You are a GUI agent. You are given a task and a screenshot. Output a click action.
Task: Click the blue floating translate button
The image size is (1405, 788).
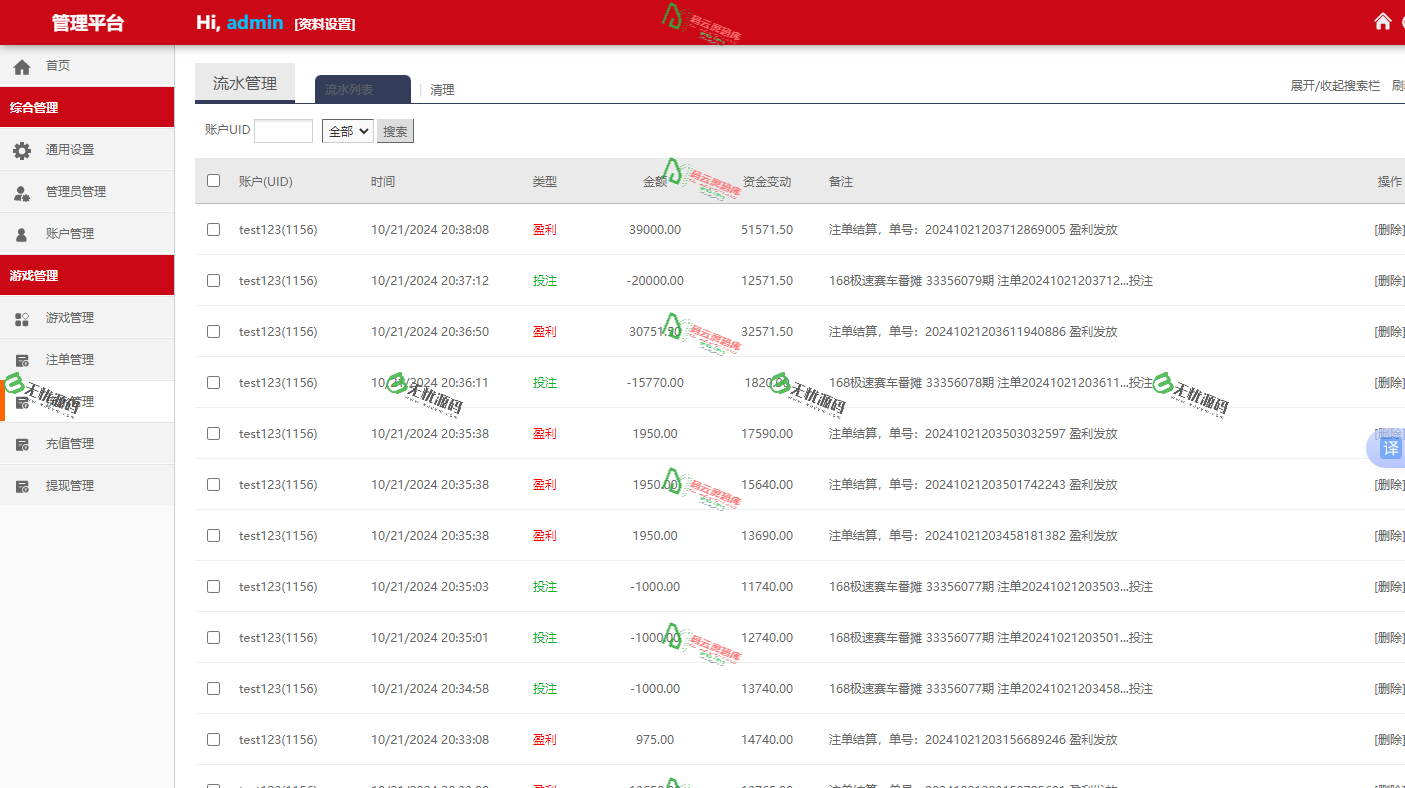click(1390, 447)
